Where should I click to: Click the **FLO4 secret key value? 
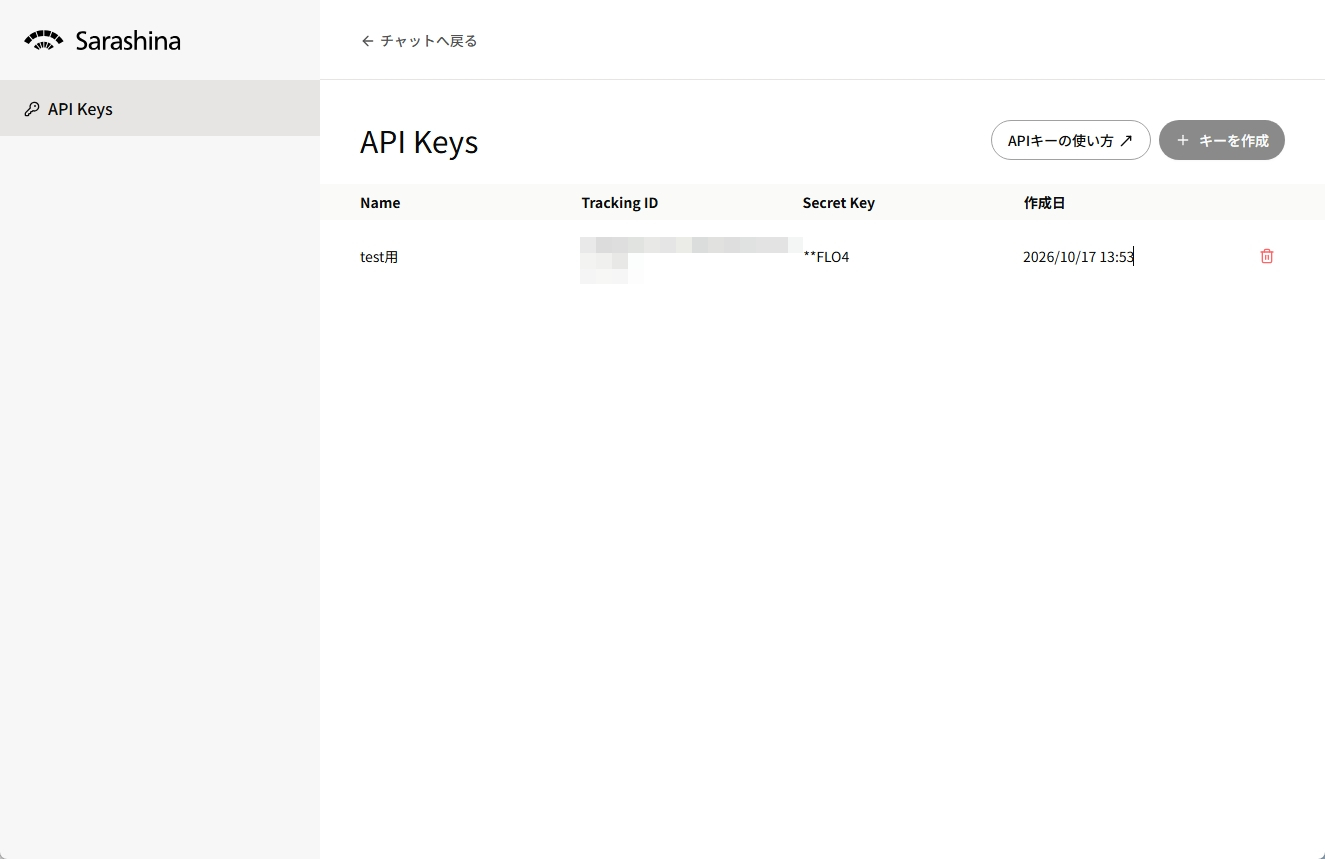[826, 257]
